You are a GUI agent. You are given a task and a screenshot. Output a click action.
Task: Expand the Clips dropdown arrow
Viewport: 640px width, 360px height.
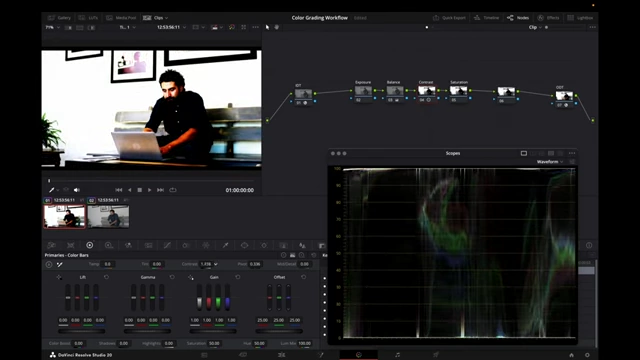(x=167, y=18)
